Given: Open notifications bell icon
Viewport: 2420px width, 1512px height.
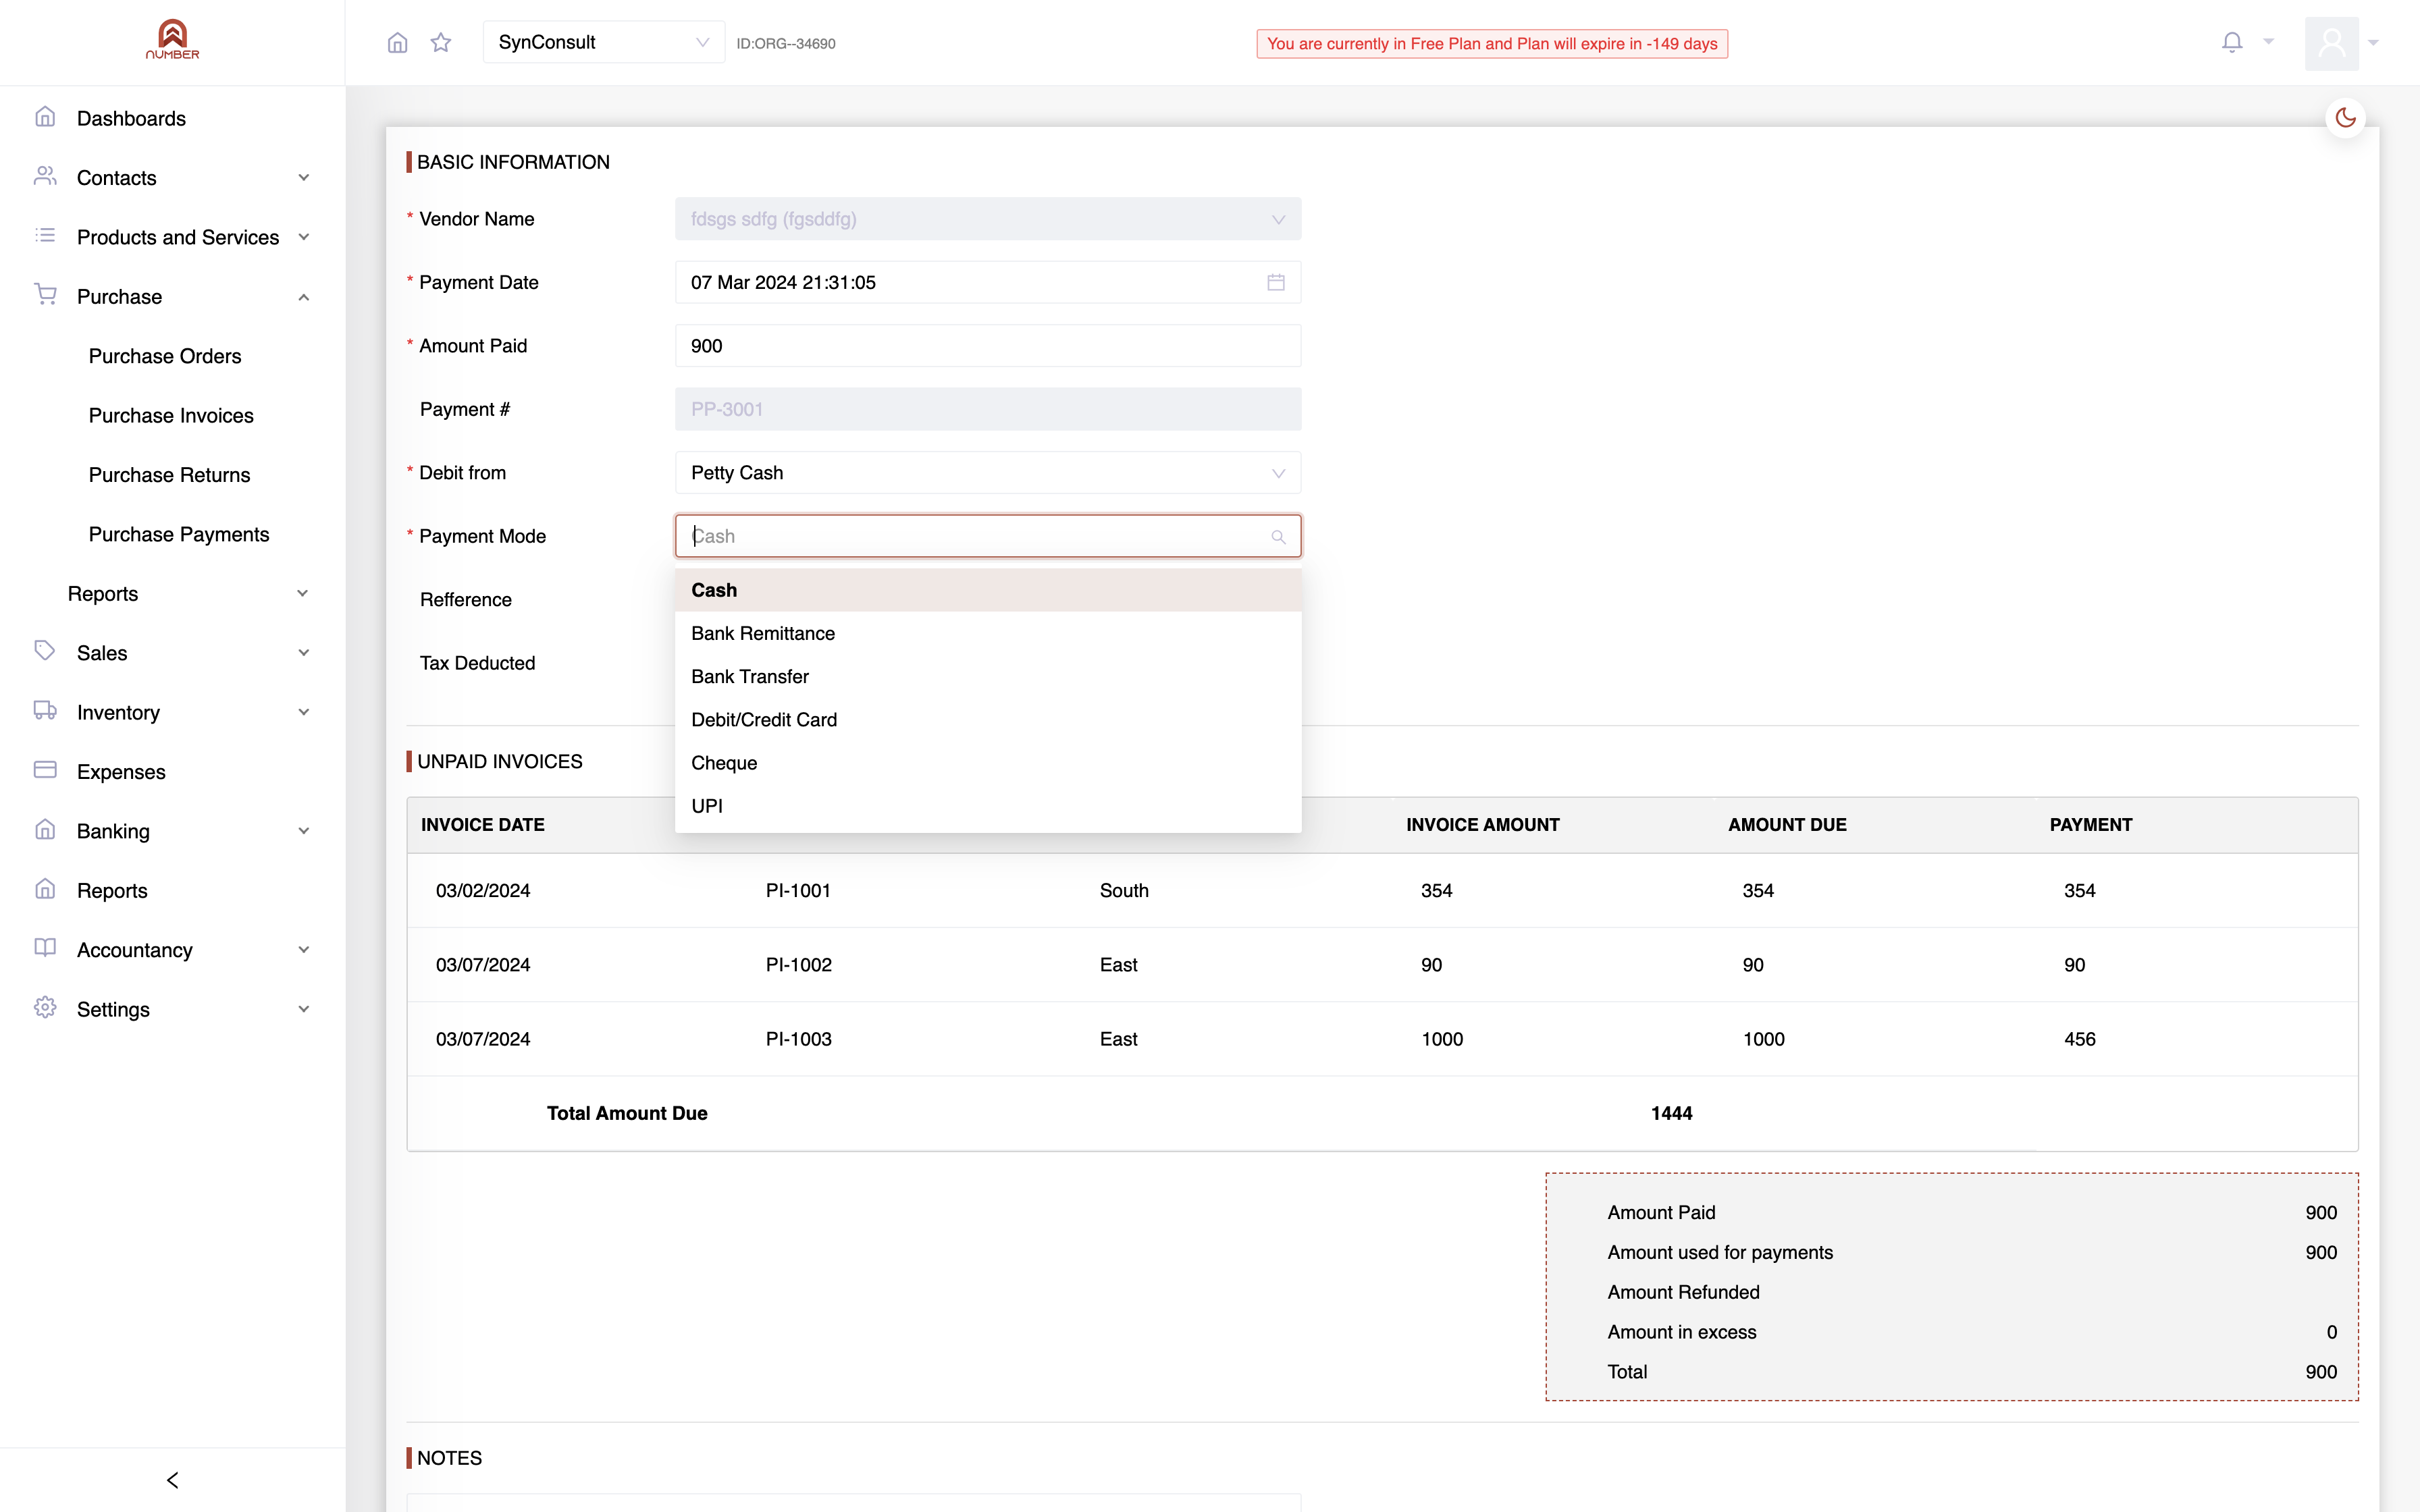Looking at the screenshot, I should [2232, 42].
